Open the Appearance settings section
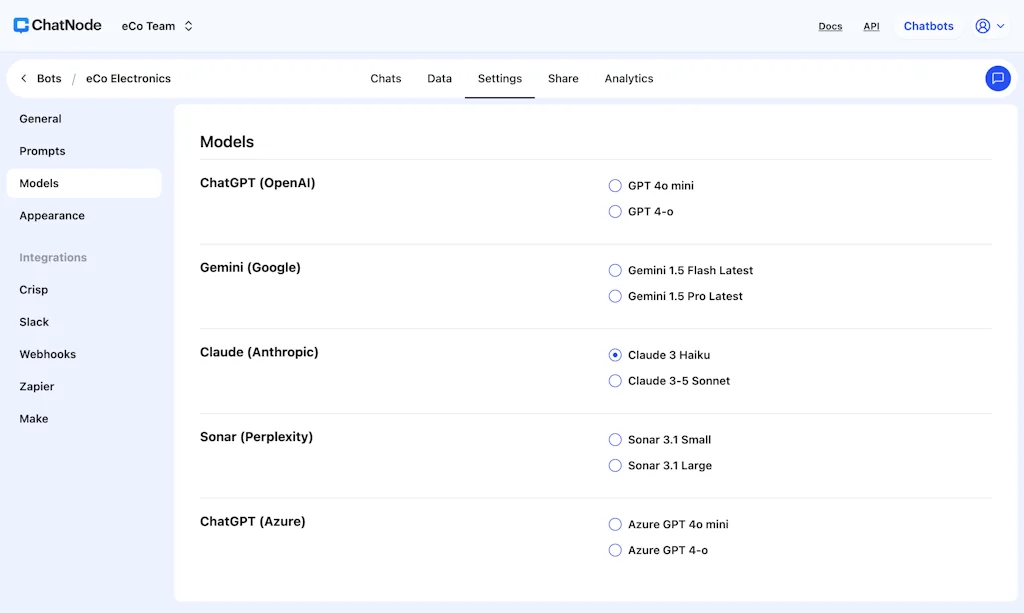 coord(53,215)
